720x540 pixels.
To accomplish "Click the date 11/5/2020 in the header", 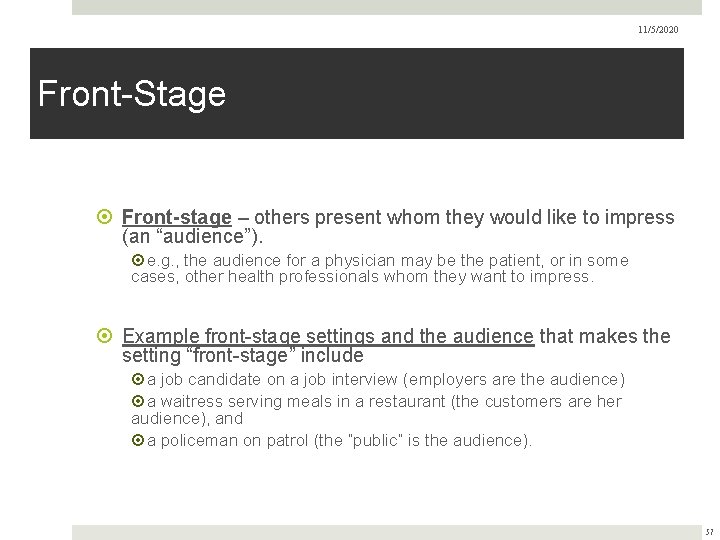I will 659,31.
